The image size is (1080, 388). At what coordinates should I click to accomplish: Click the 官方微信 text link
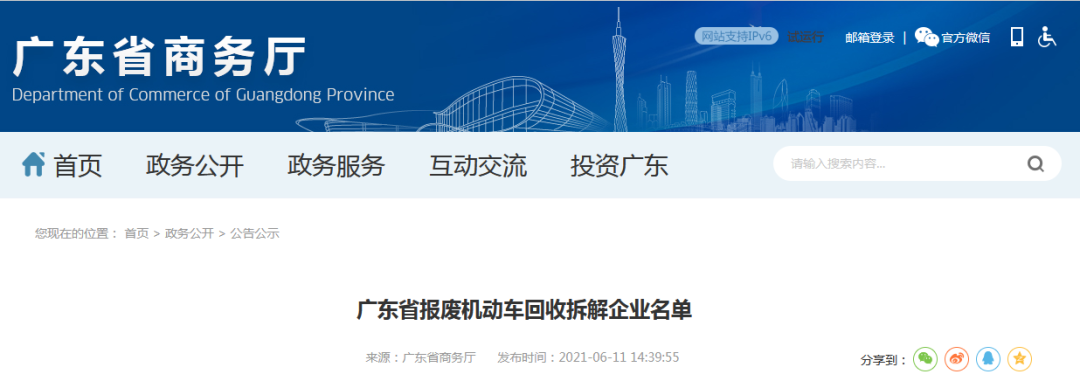(966, 38)
